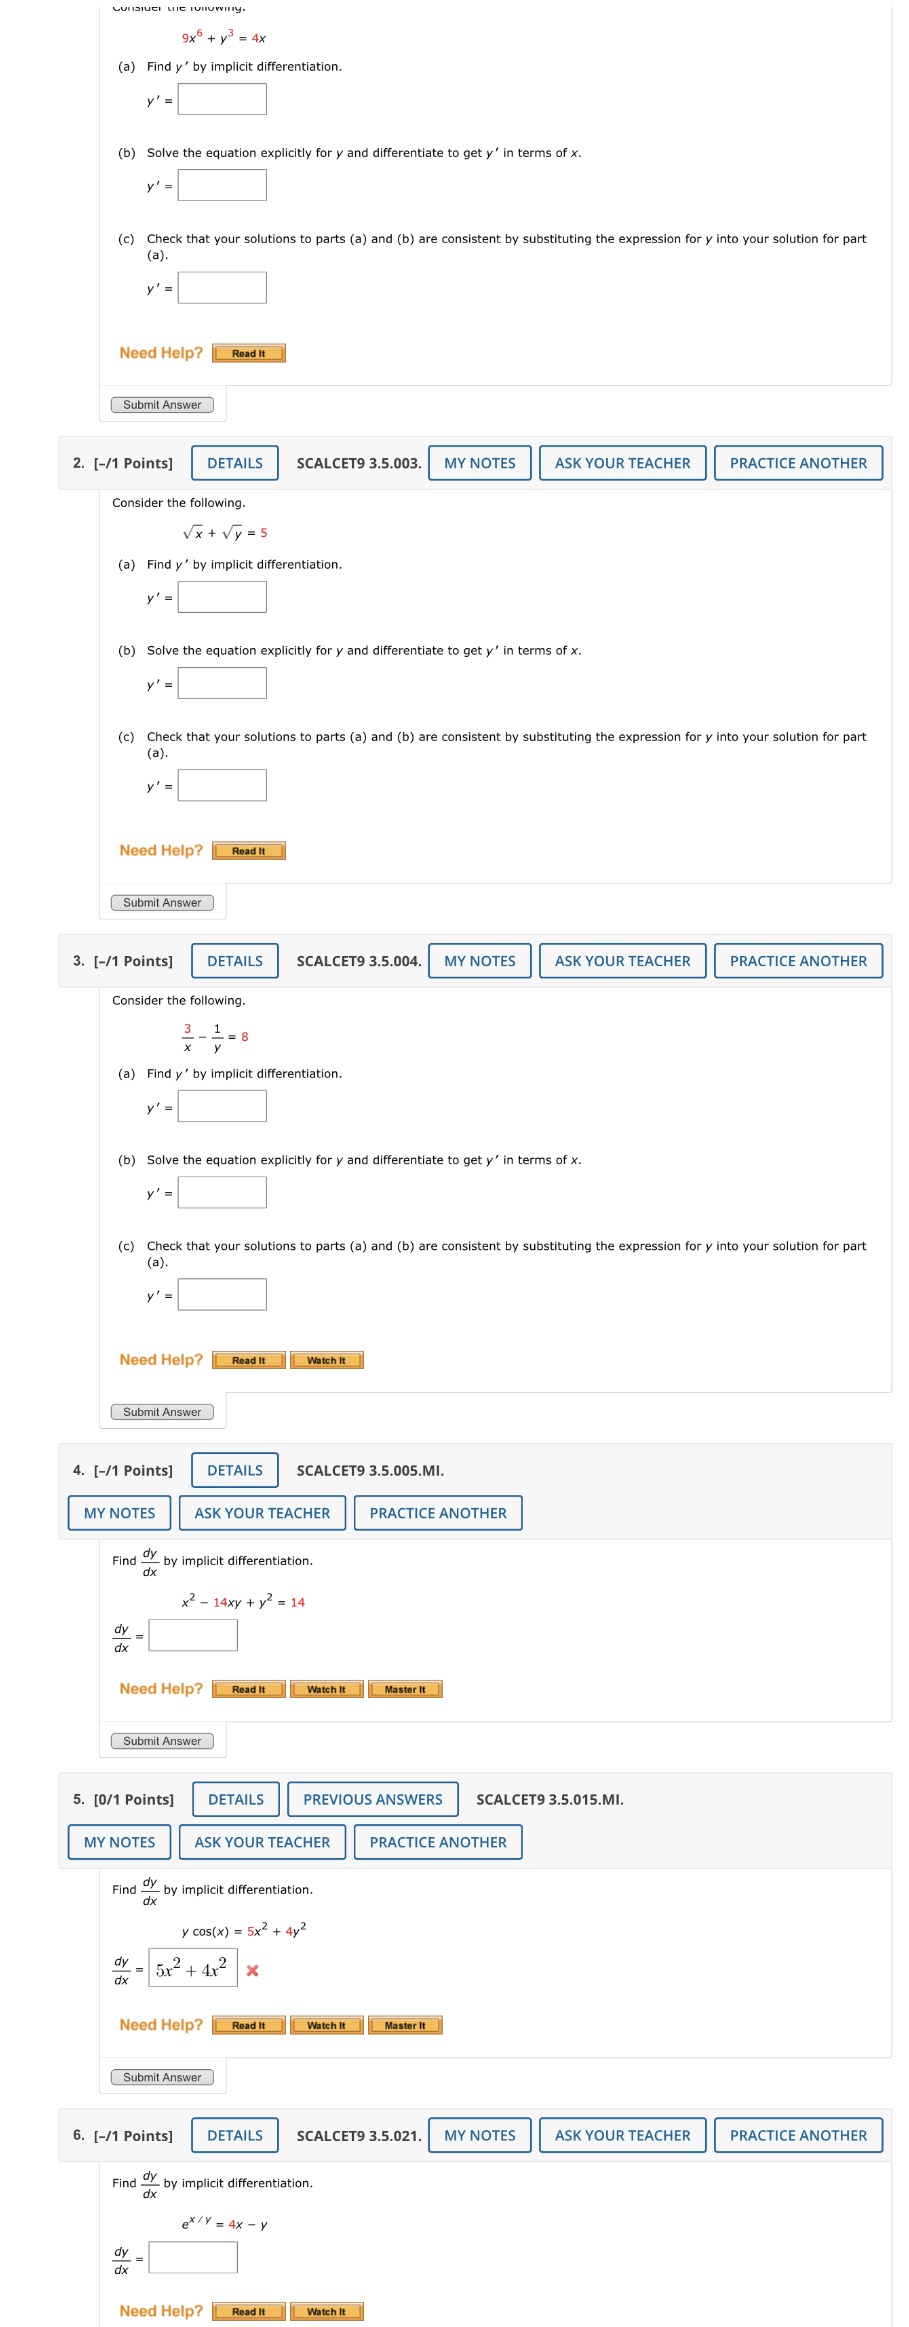This screenshot has width=909, height=2327.
Task: Open DETAILS for question 2
Action: (x=235, y=462)
